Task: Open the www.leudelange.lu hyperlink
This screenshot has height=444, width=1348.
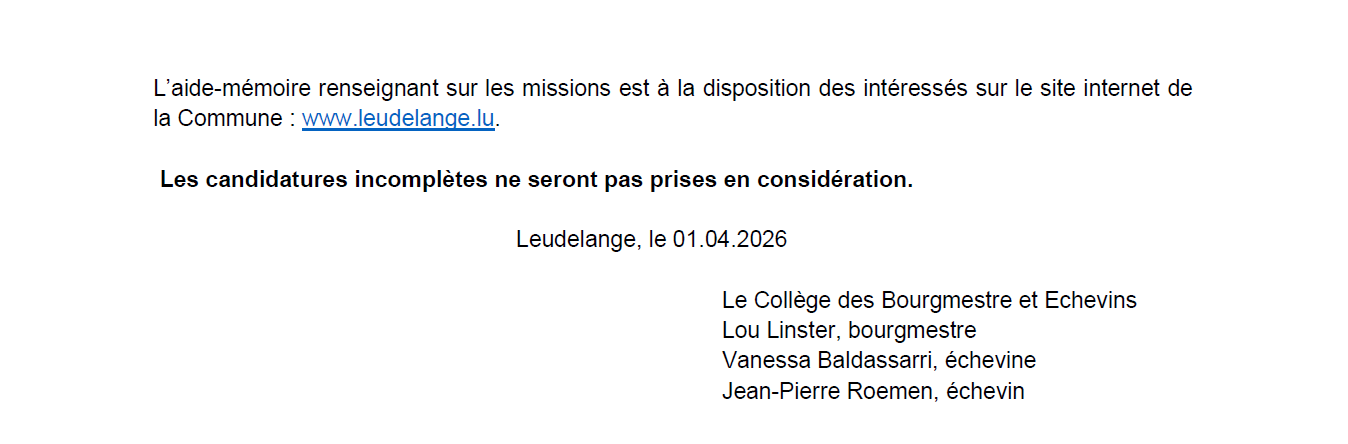Action: click(x=398, y=118)
